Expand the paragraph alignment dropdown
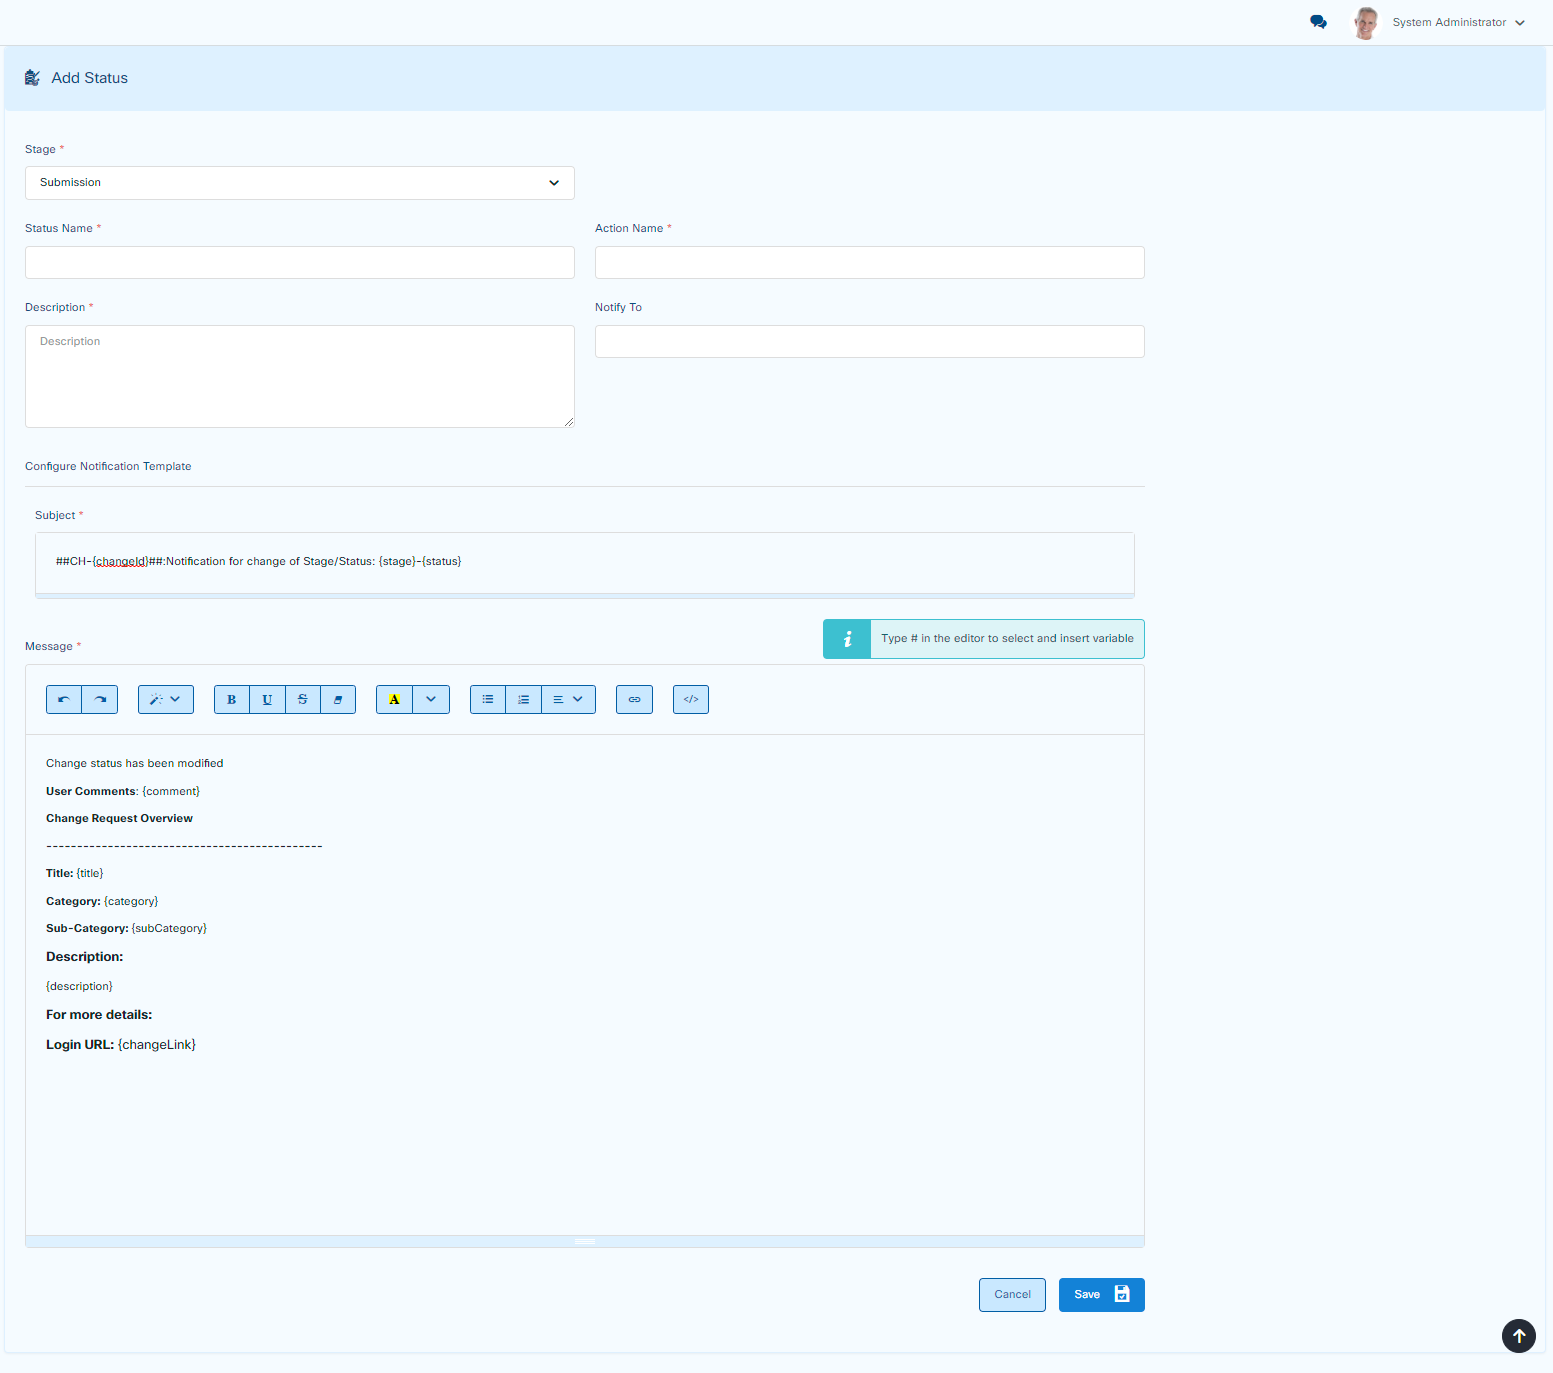The image size is (1553, 1373). tap(568, 700)
